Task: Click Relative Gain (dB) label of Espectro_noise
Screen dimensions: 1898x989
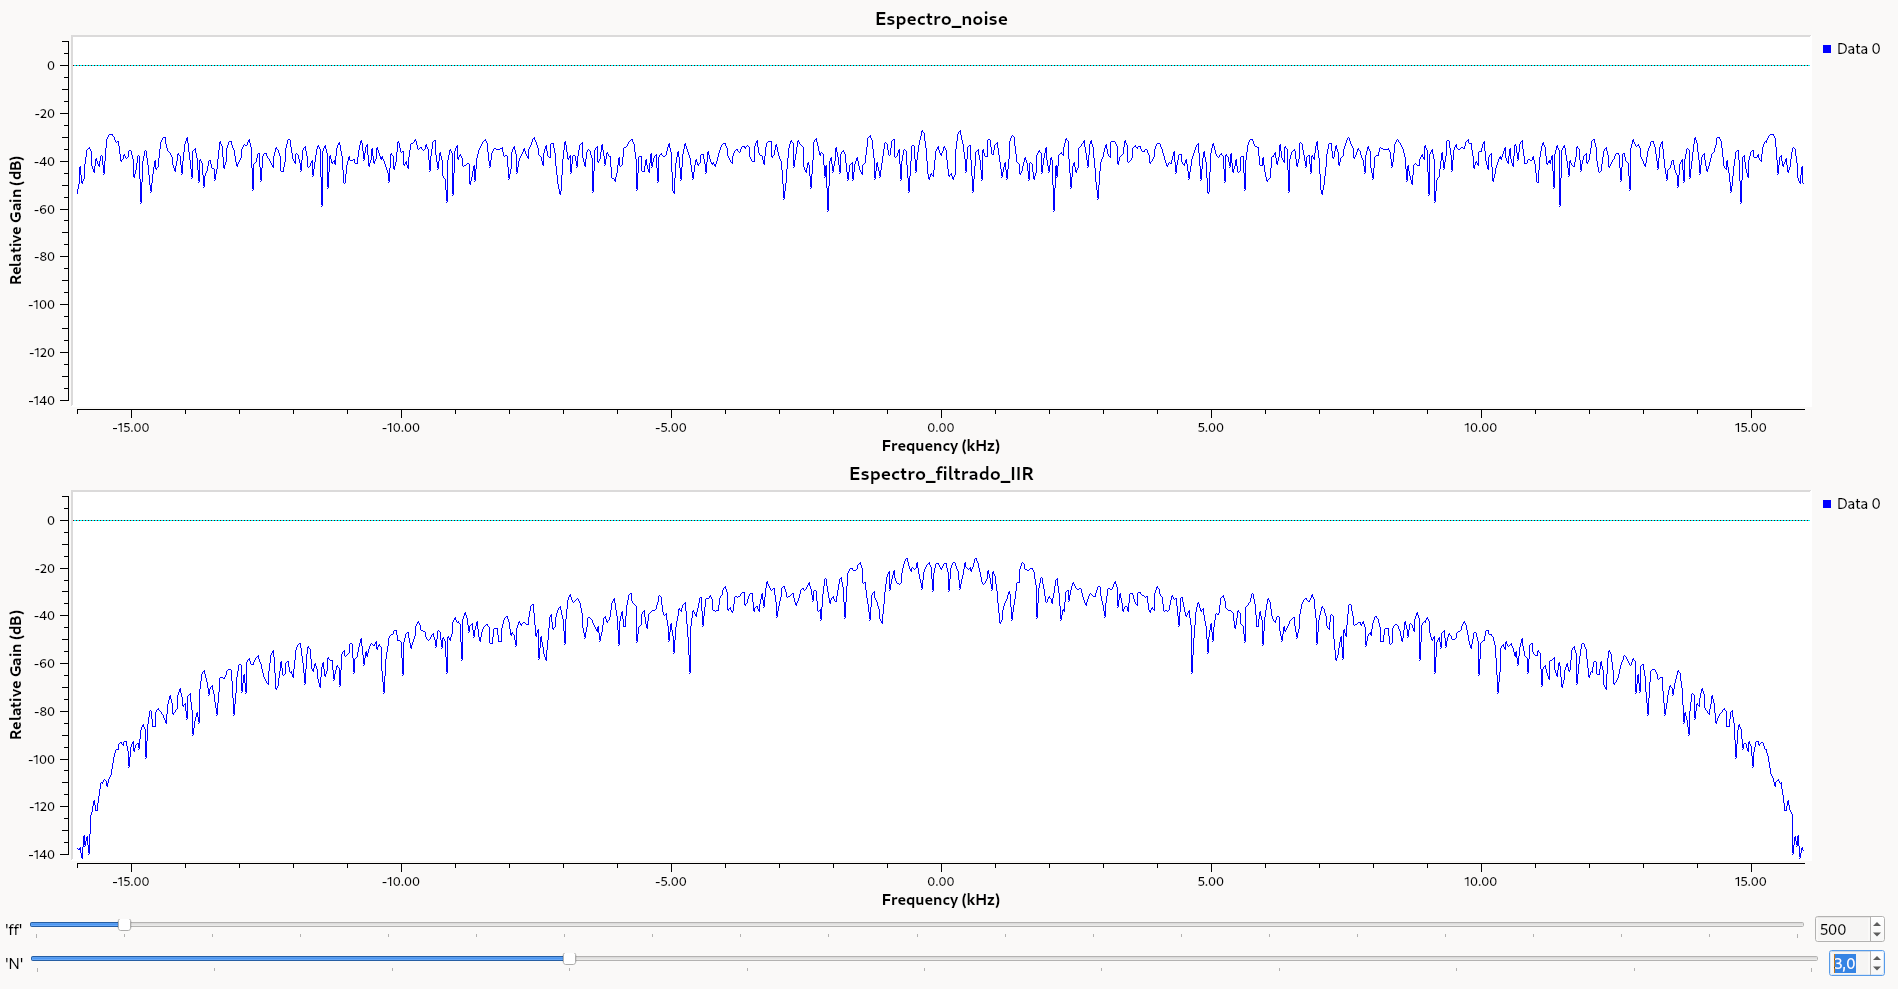Action: pos(16,220)
